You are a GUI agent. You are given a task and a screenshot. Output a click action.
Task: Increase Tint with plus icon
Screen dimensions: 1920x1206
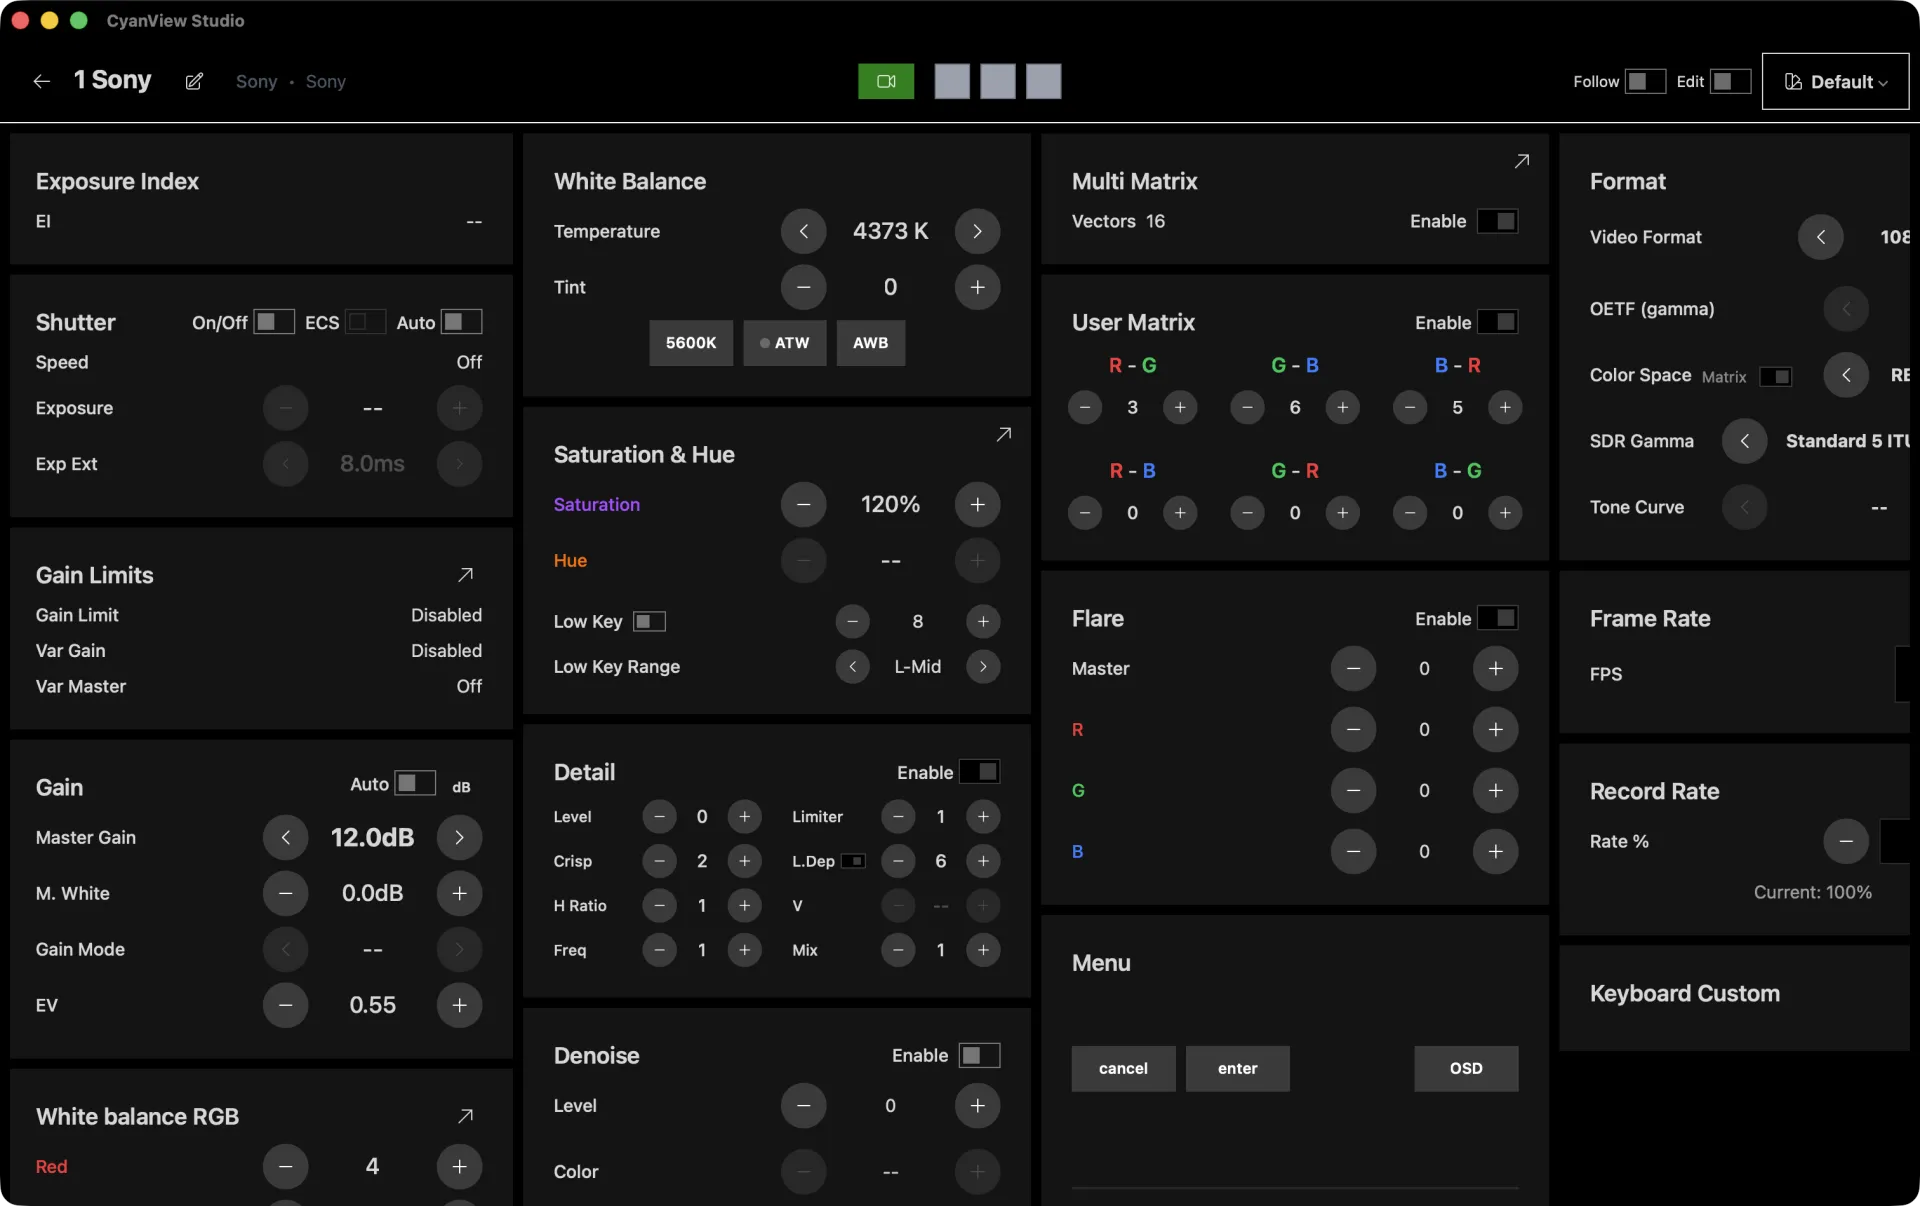pyautogui.click(x=977, y=287)
